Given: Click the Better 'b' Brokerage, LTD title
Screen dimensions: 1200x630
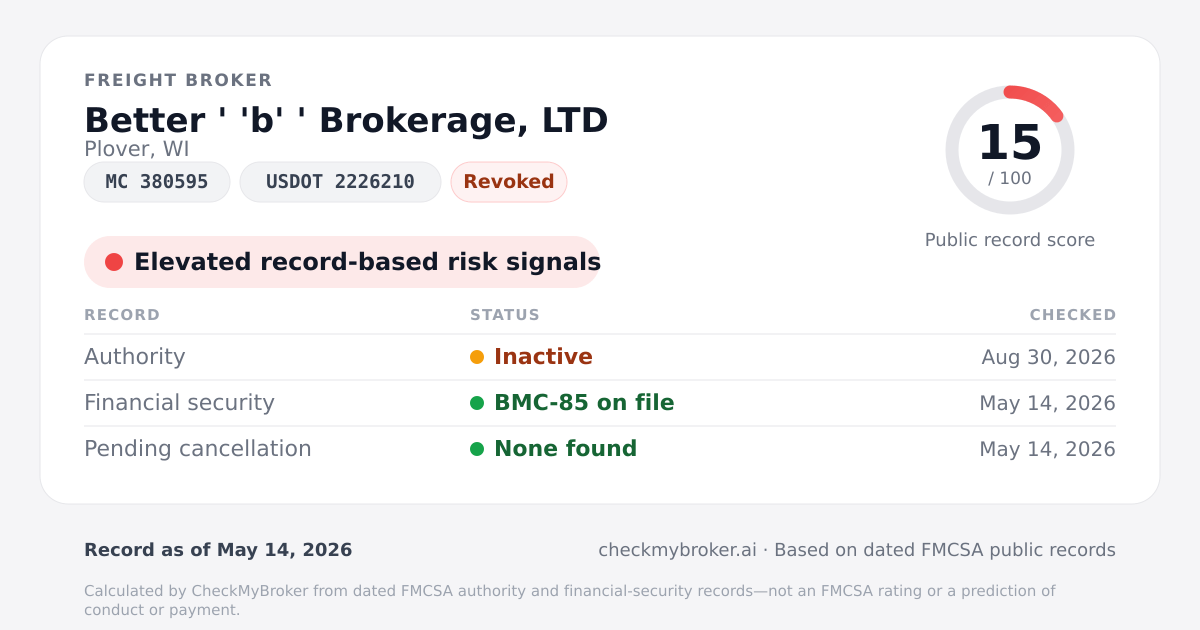Looking at the screenshot, I should click(x=346, y=120).
